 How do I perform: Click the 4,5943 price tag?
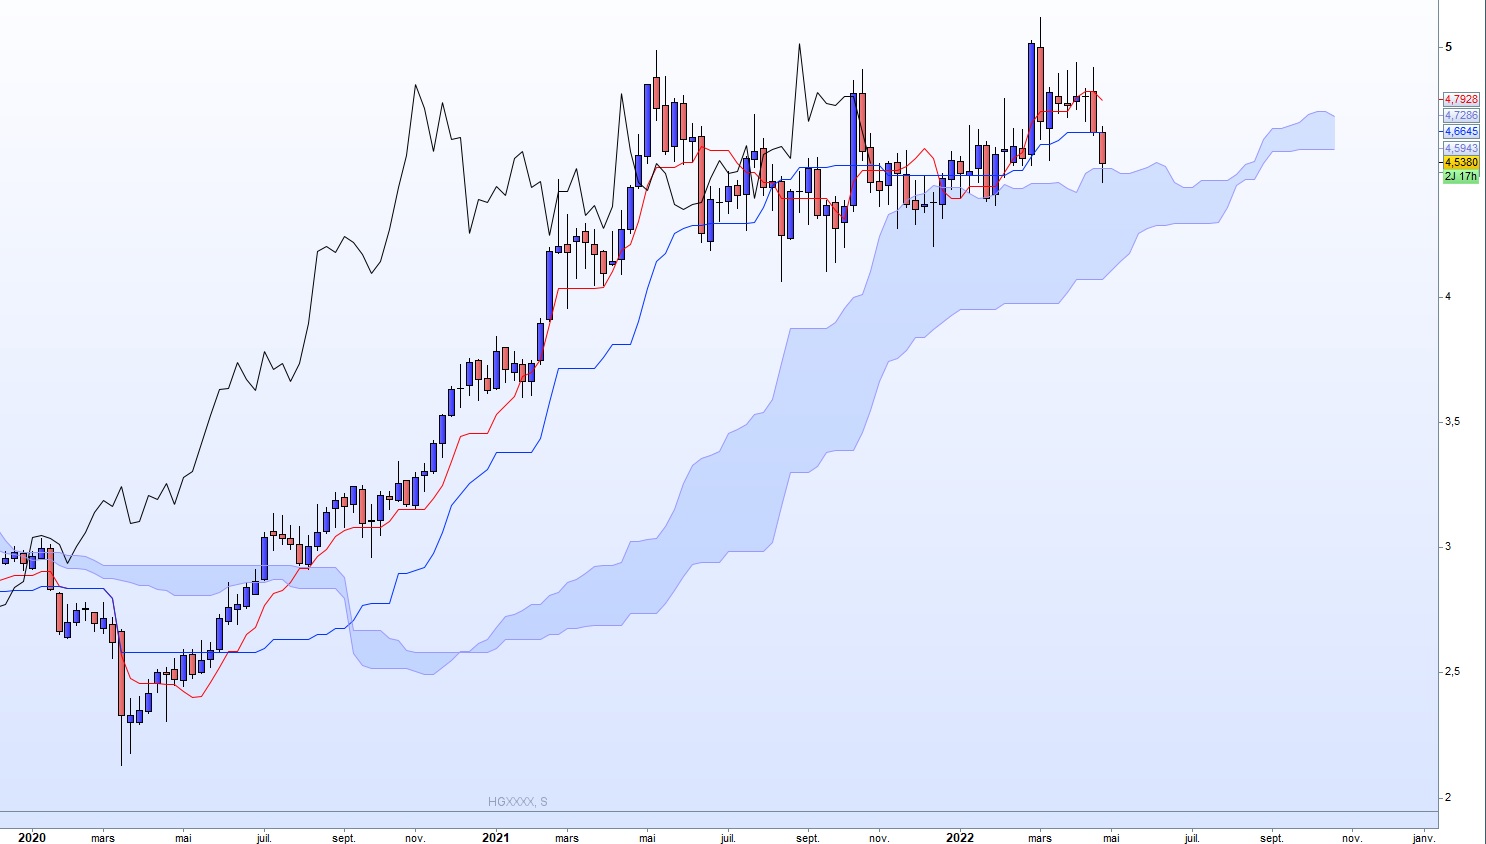coord(1460,148)
